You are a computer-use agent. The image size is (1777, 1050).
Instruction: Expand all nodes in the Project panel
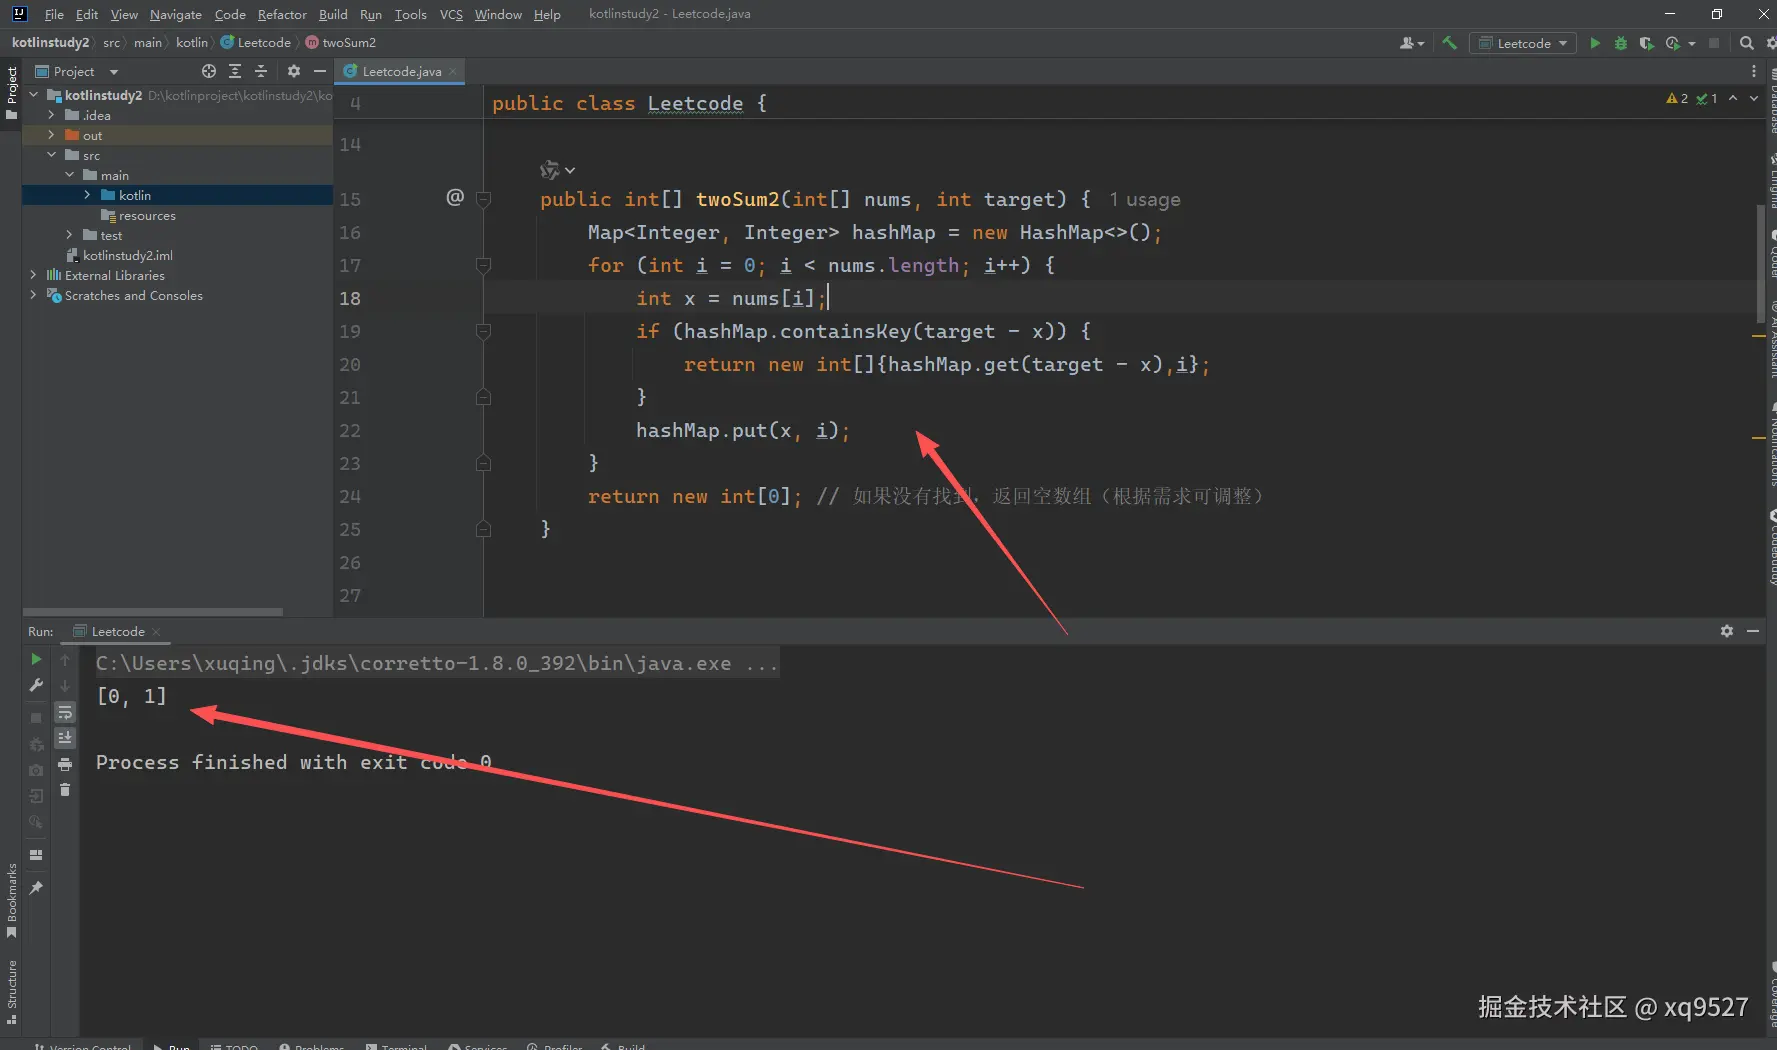pyautogui.click(x=235, y=71)
